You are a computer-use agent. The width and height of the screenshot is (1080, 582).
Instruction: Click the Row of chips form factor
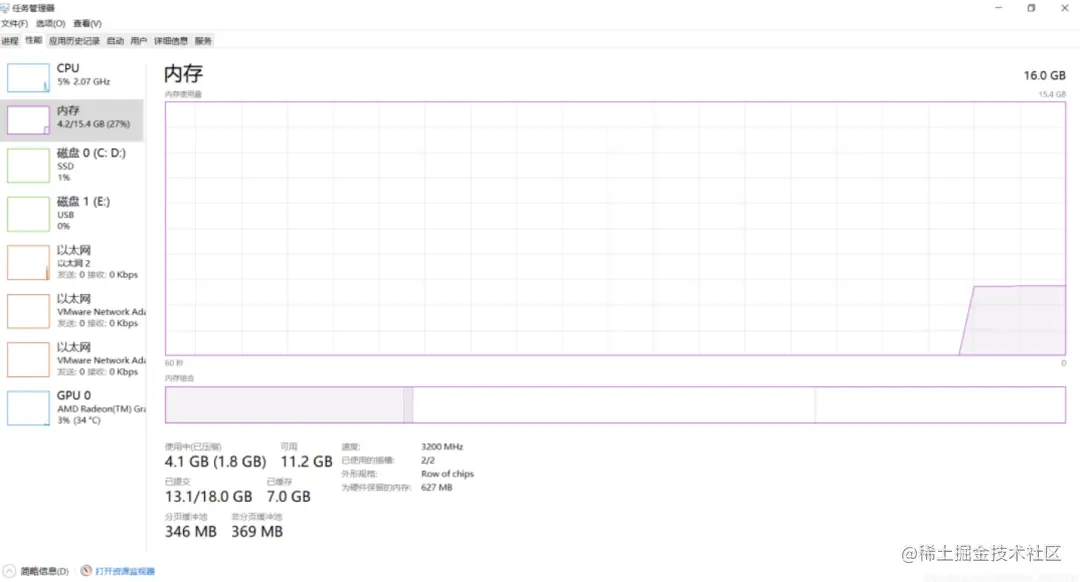click(448, 474)
